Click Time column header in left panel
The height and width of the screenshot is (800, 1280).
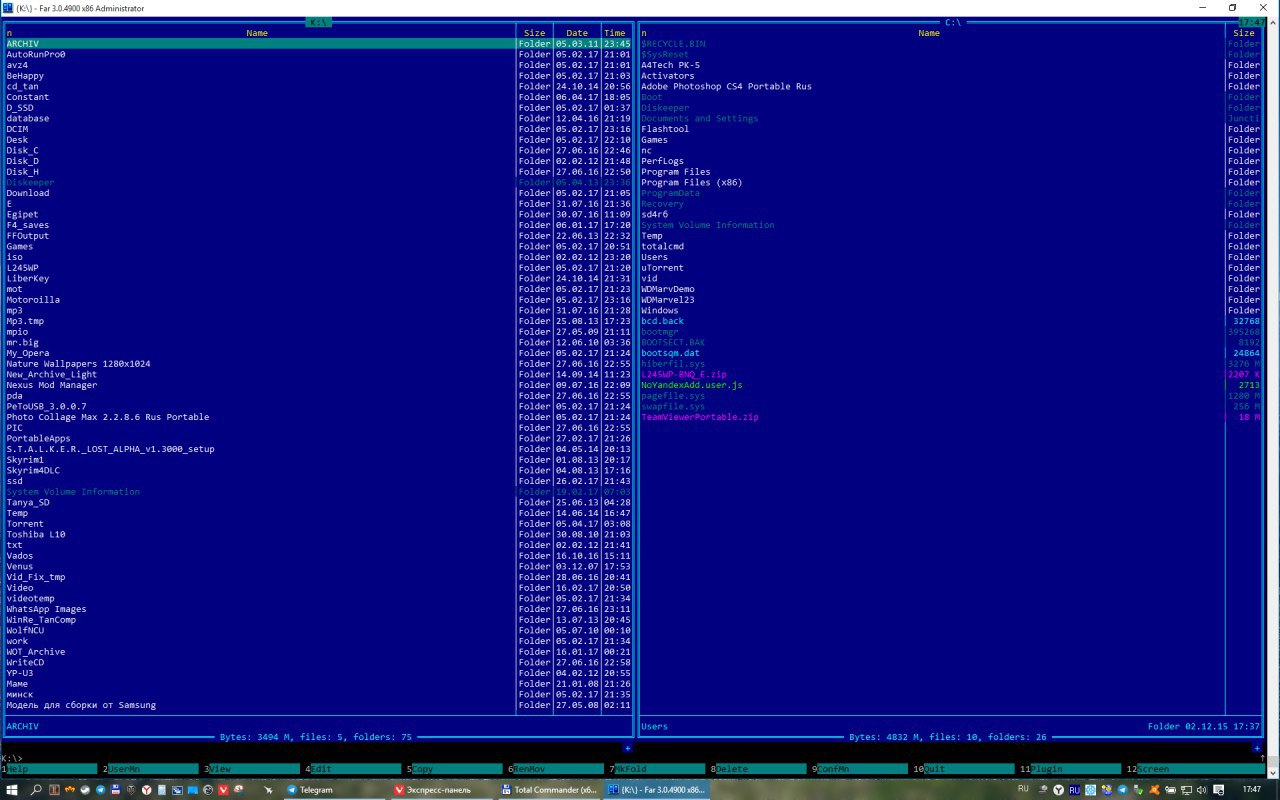pos(615,33)
